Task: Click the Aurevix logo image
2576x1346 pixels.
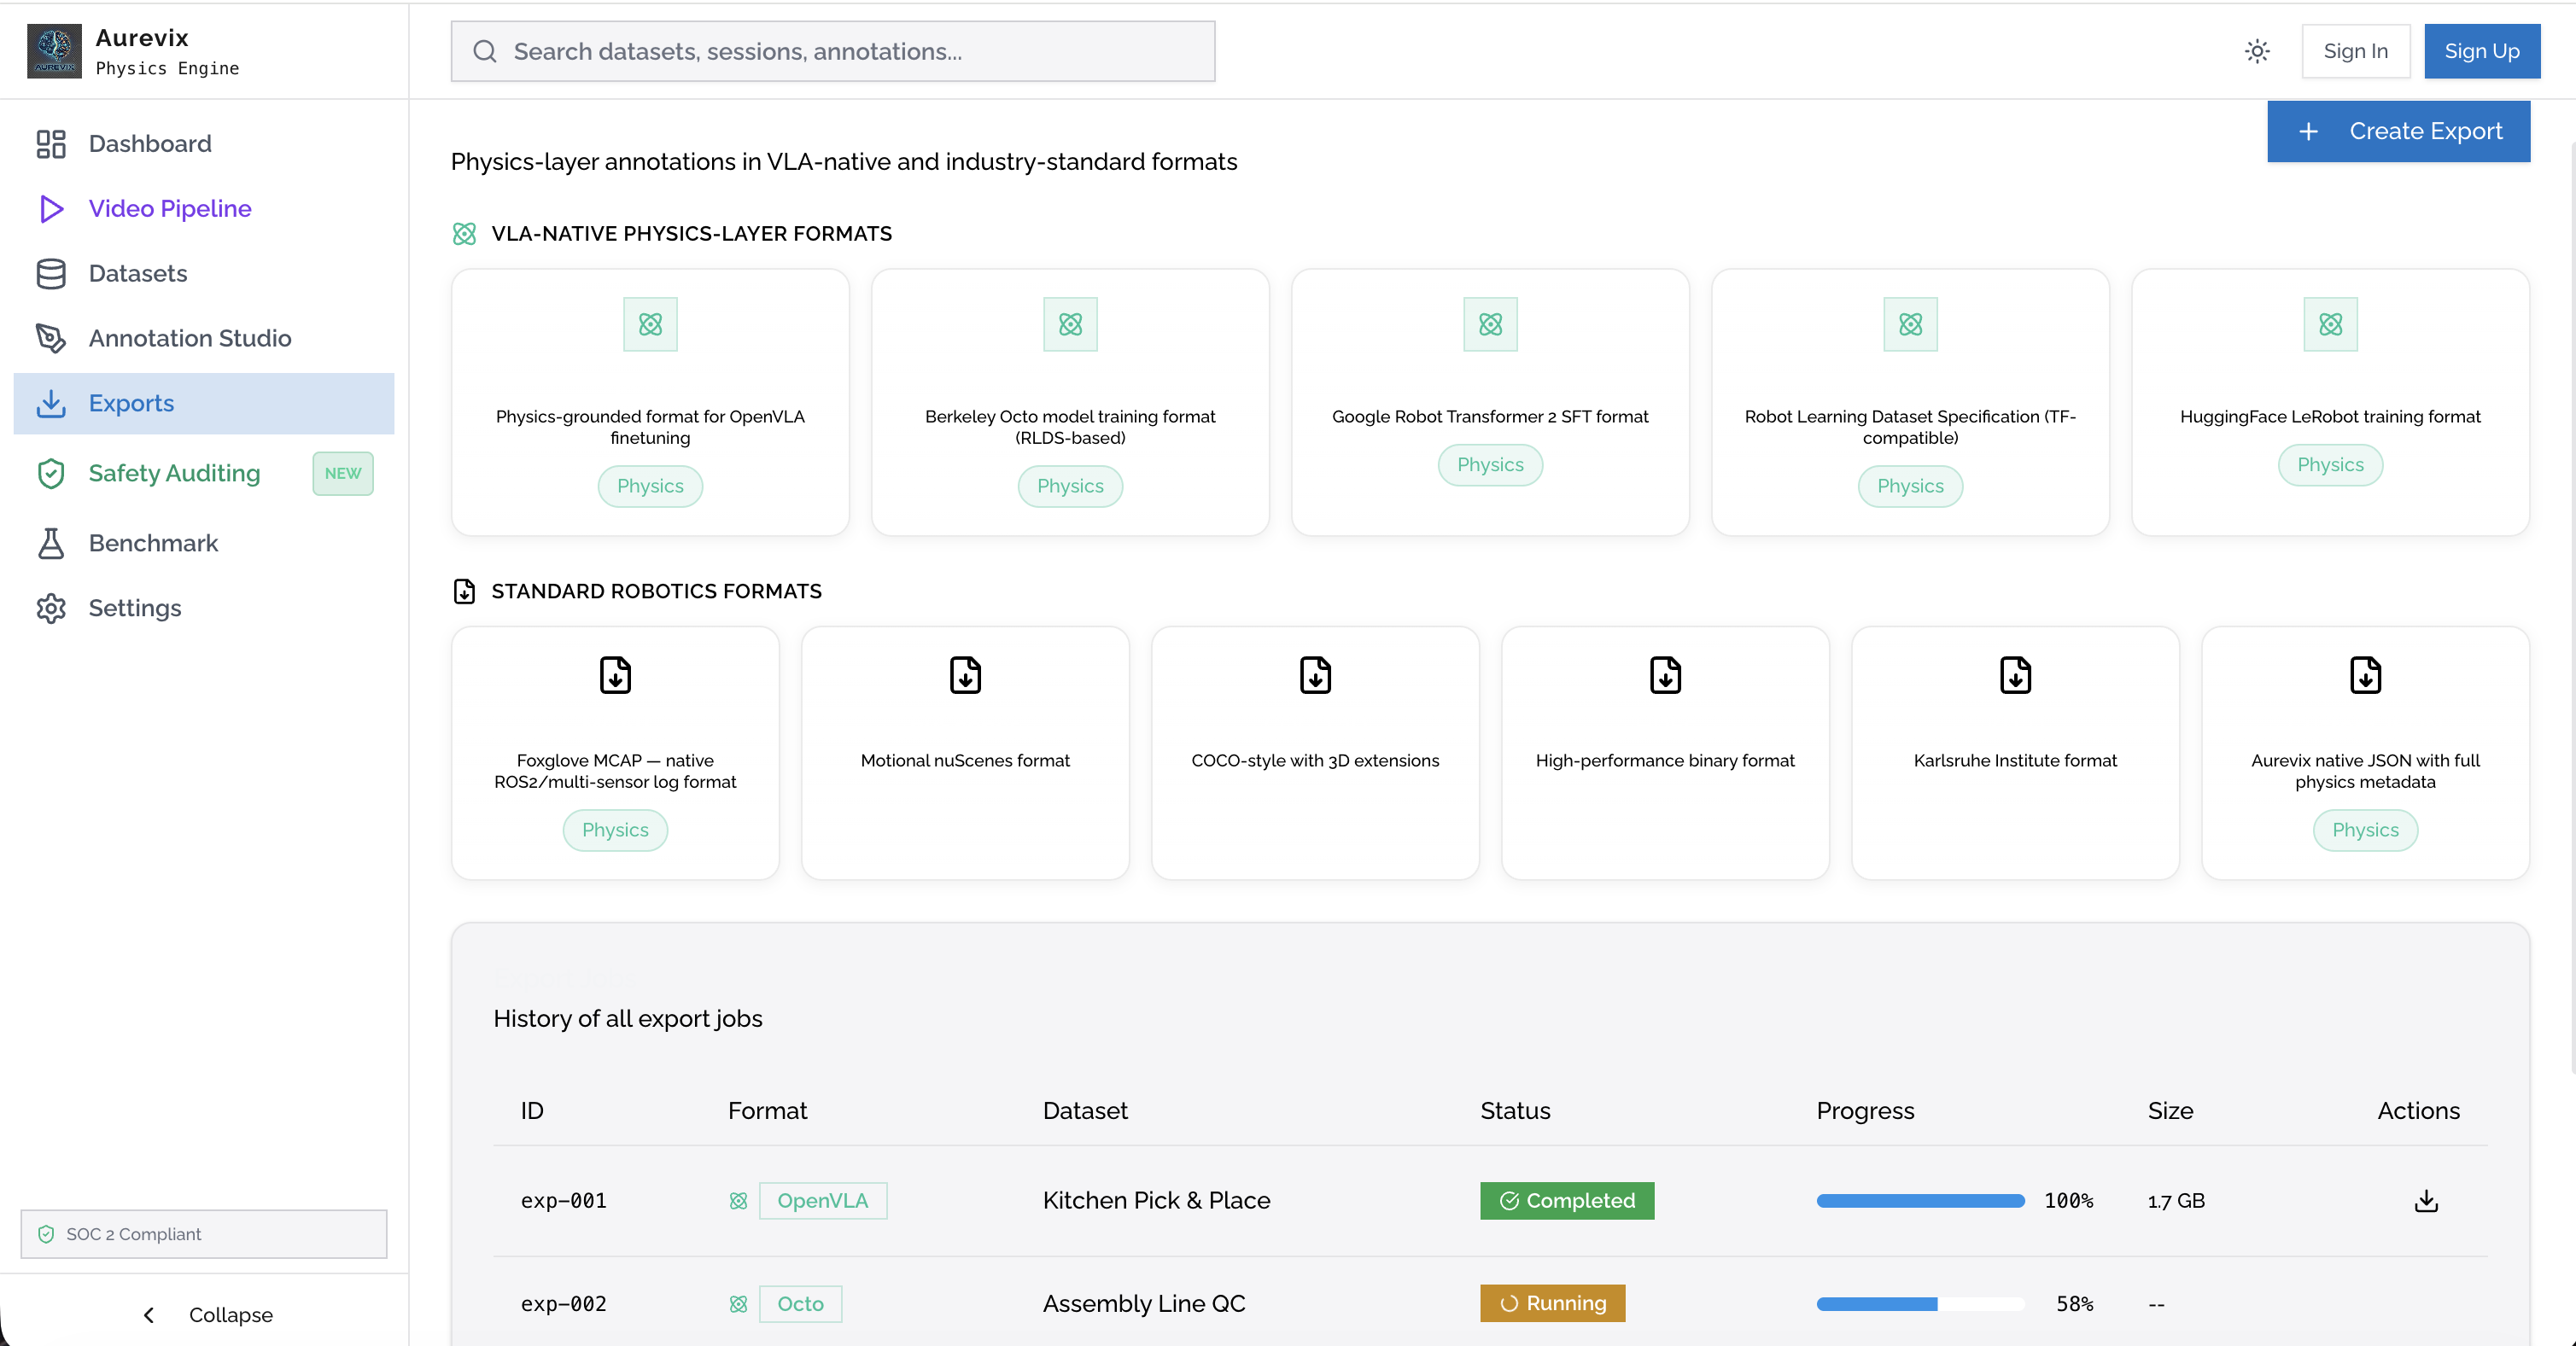Action: (54, 51)
